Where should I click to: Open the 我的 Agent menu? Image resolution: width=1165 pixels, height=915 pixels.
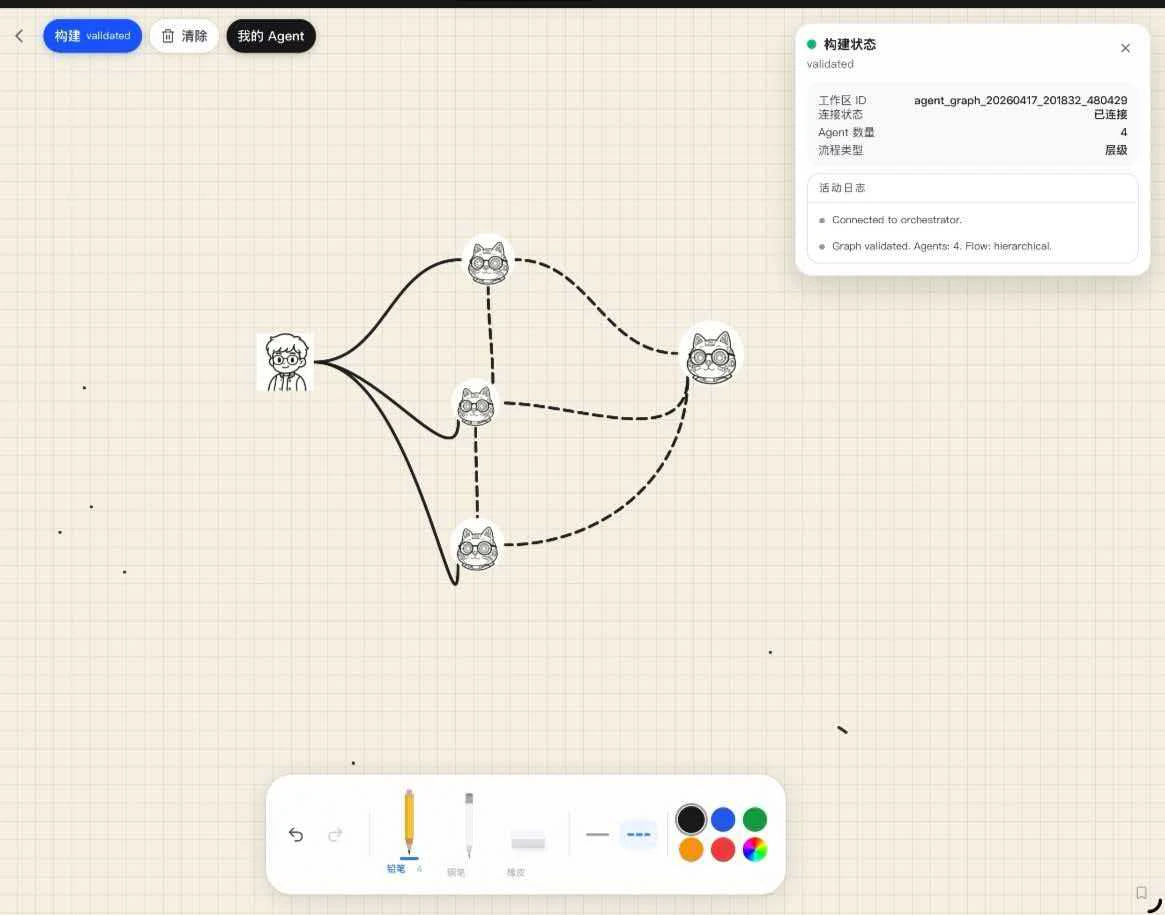(x=270, y=35)
